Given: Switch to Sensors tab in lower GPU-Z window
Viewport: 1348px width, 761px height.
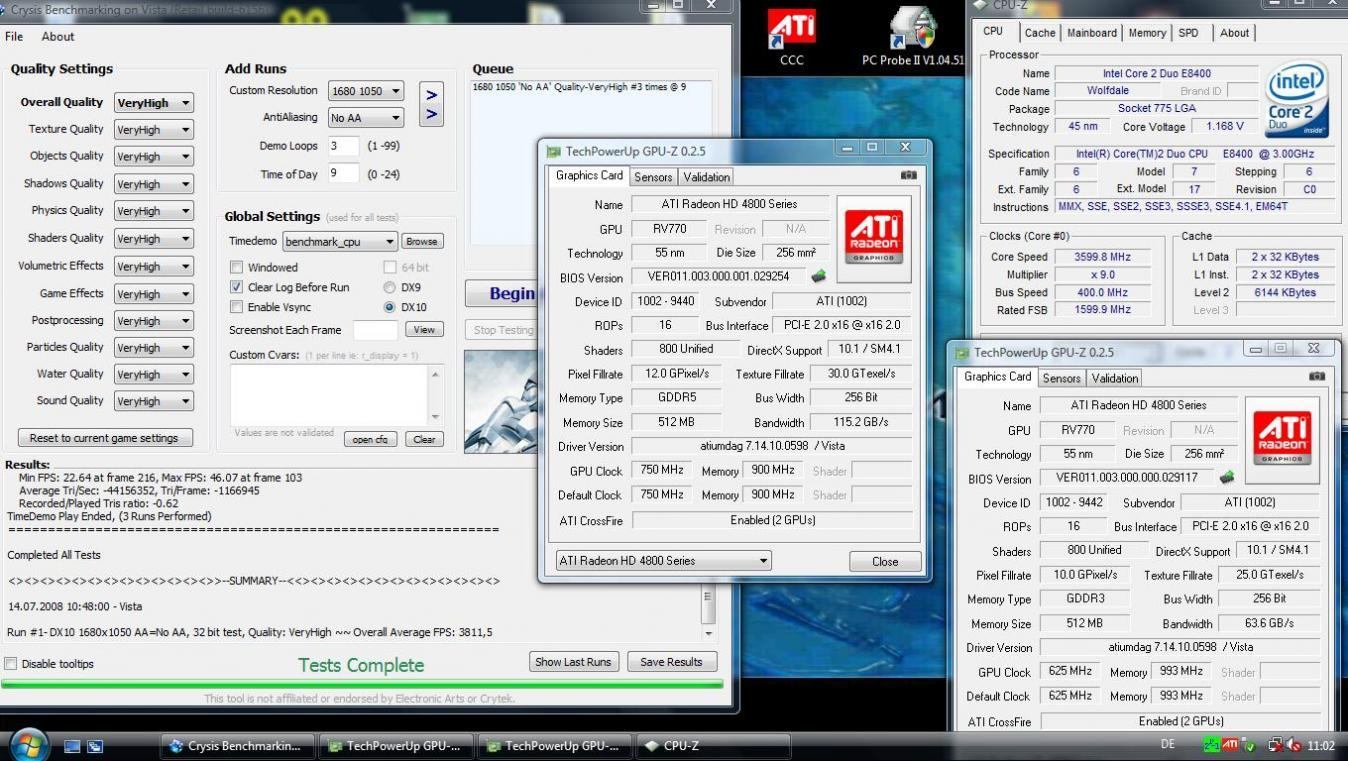Looking at the screenshot, I should (x=1061, y=378).
